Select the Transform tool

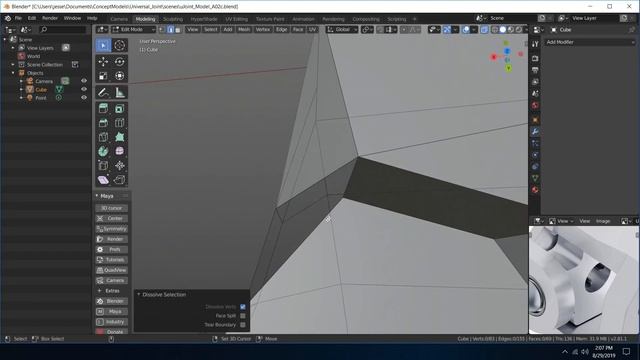[120, 76]
